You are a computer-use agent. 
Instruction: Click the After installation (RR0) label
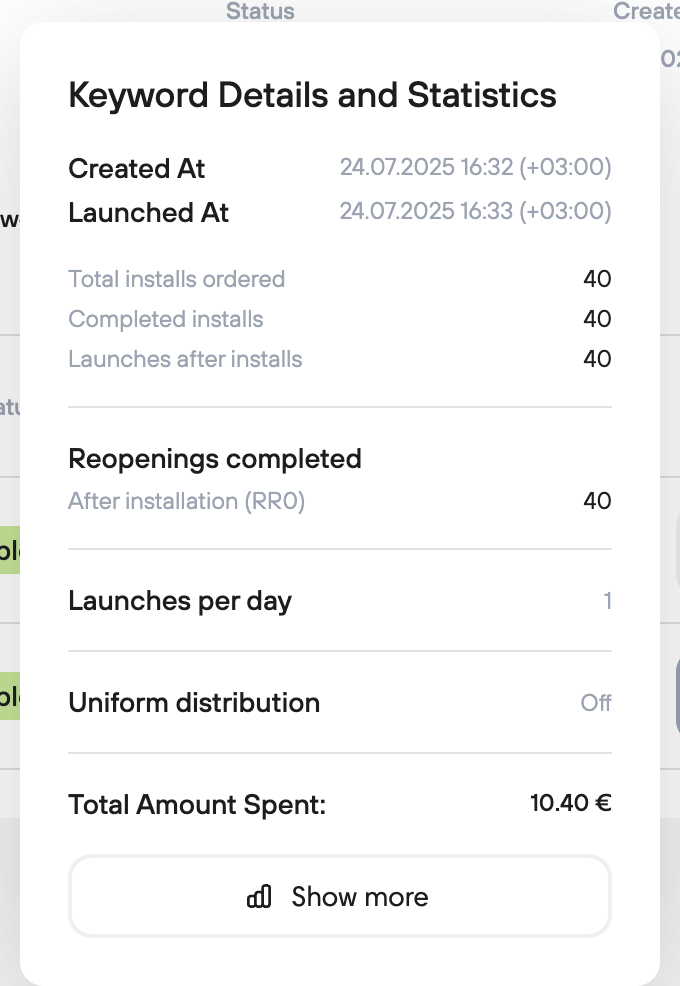pyautogui.click(x=186, y=501)
